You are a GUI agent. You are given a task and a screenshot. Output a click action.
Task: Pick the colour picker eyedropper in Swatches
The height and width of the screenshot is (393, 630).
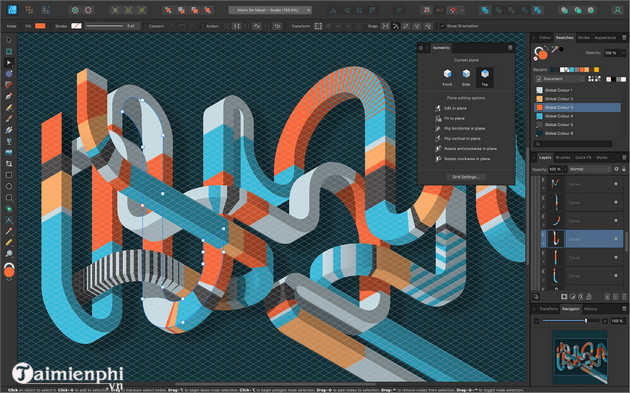554,50
